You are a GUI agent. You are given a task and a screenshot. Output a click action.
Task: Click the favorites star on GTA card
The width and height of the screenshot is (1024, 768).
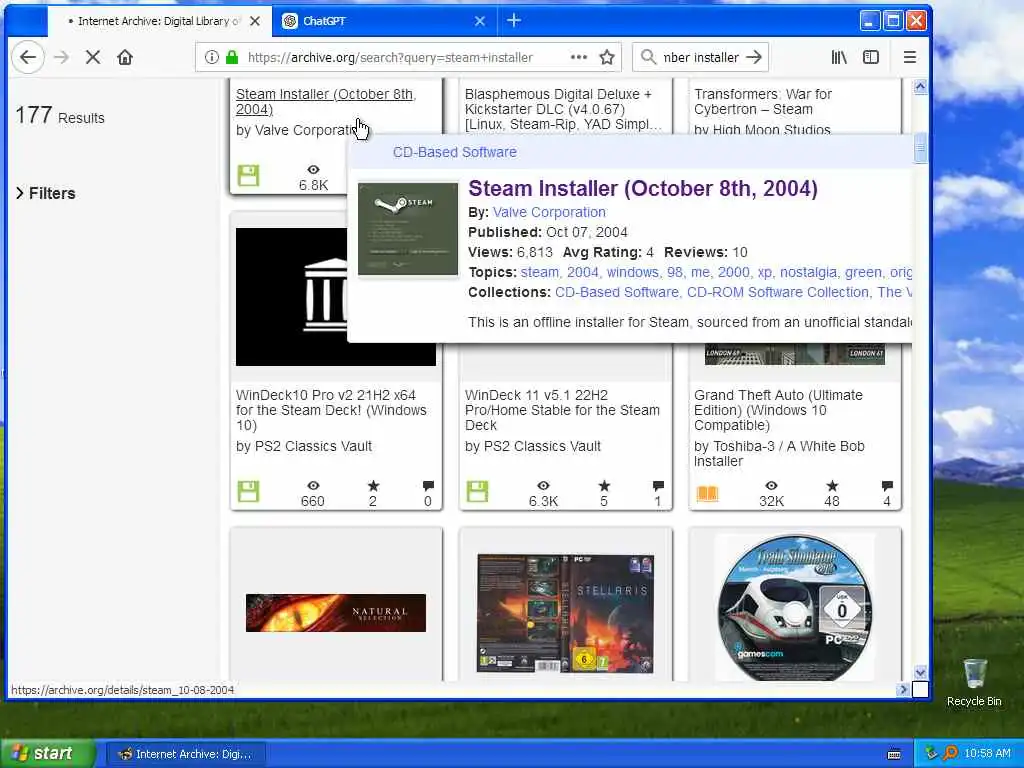(832, 485)
